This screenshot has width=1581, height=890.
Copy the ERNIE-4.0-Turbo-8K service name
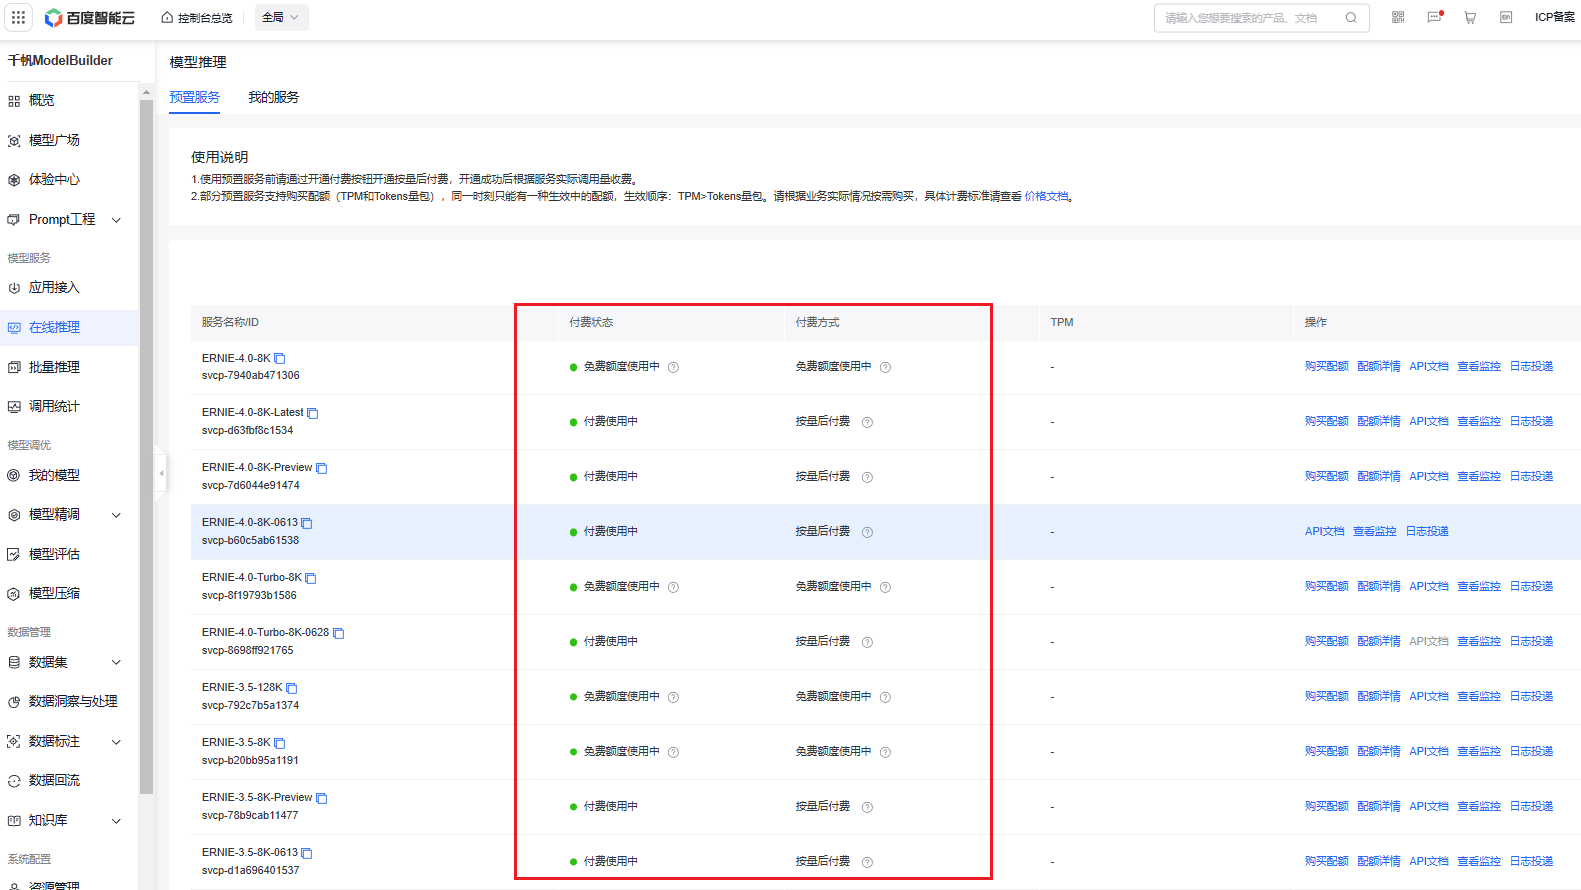coord(311,578)
